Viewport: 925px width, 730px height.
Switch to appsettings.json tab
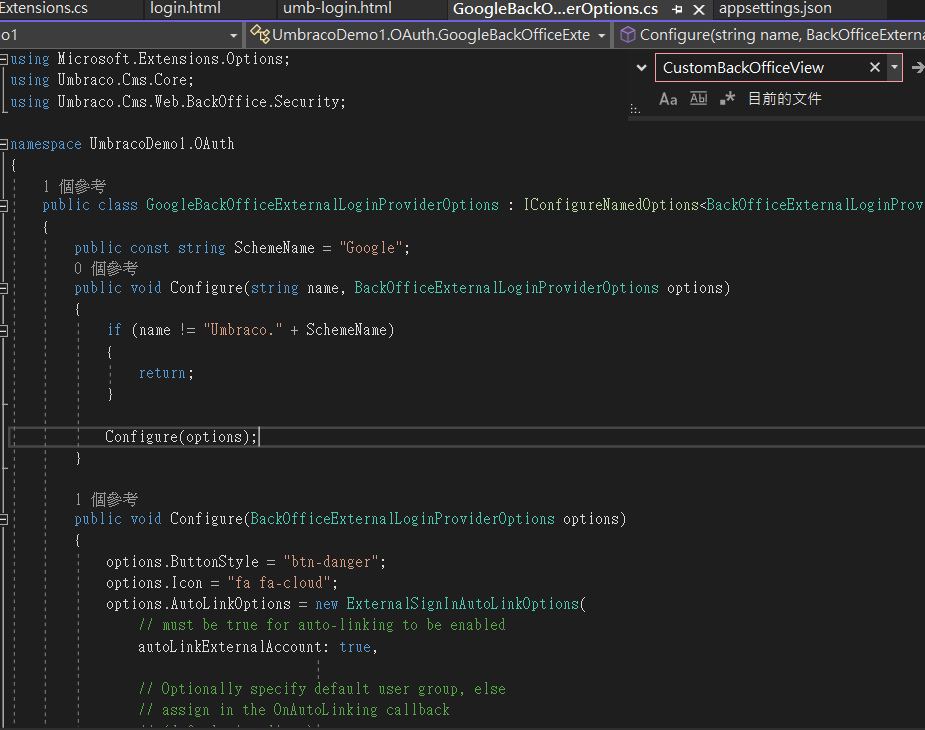tap(775, 8)
